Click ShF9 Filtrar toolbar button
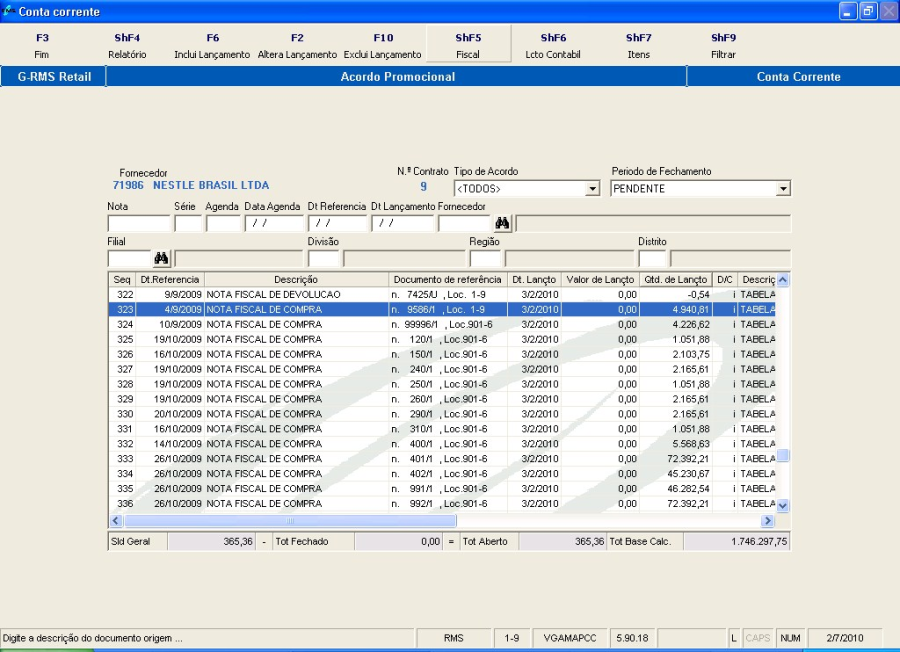The image size is (900, 652). 723,45
